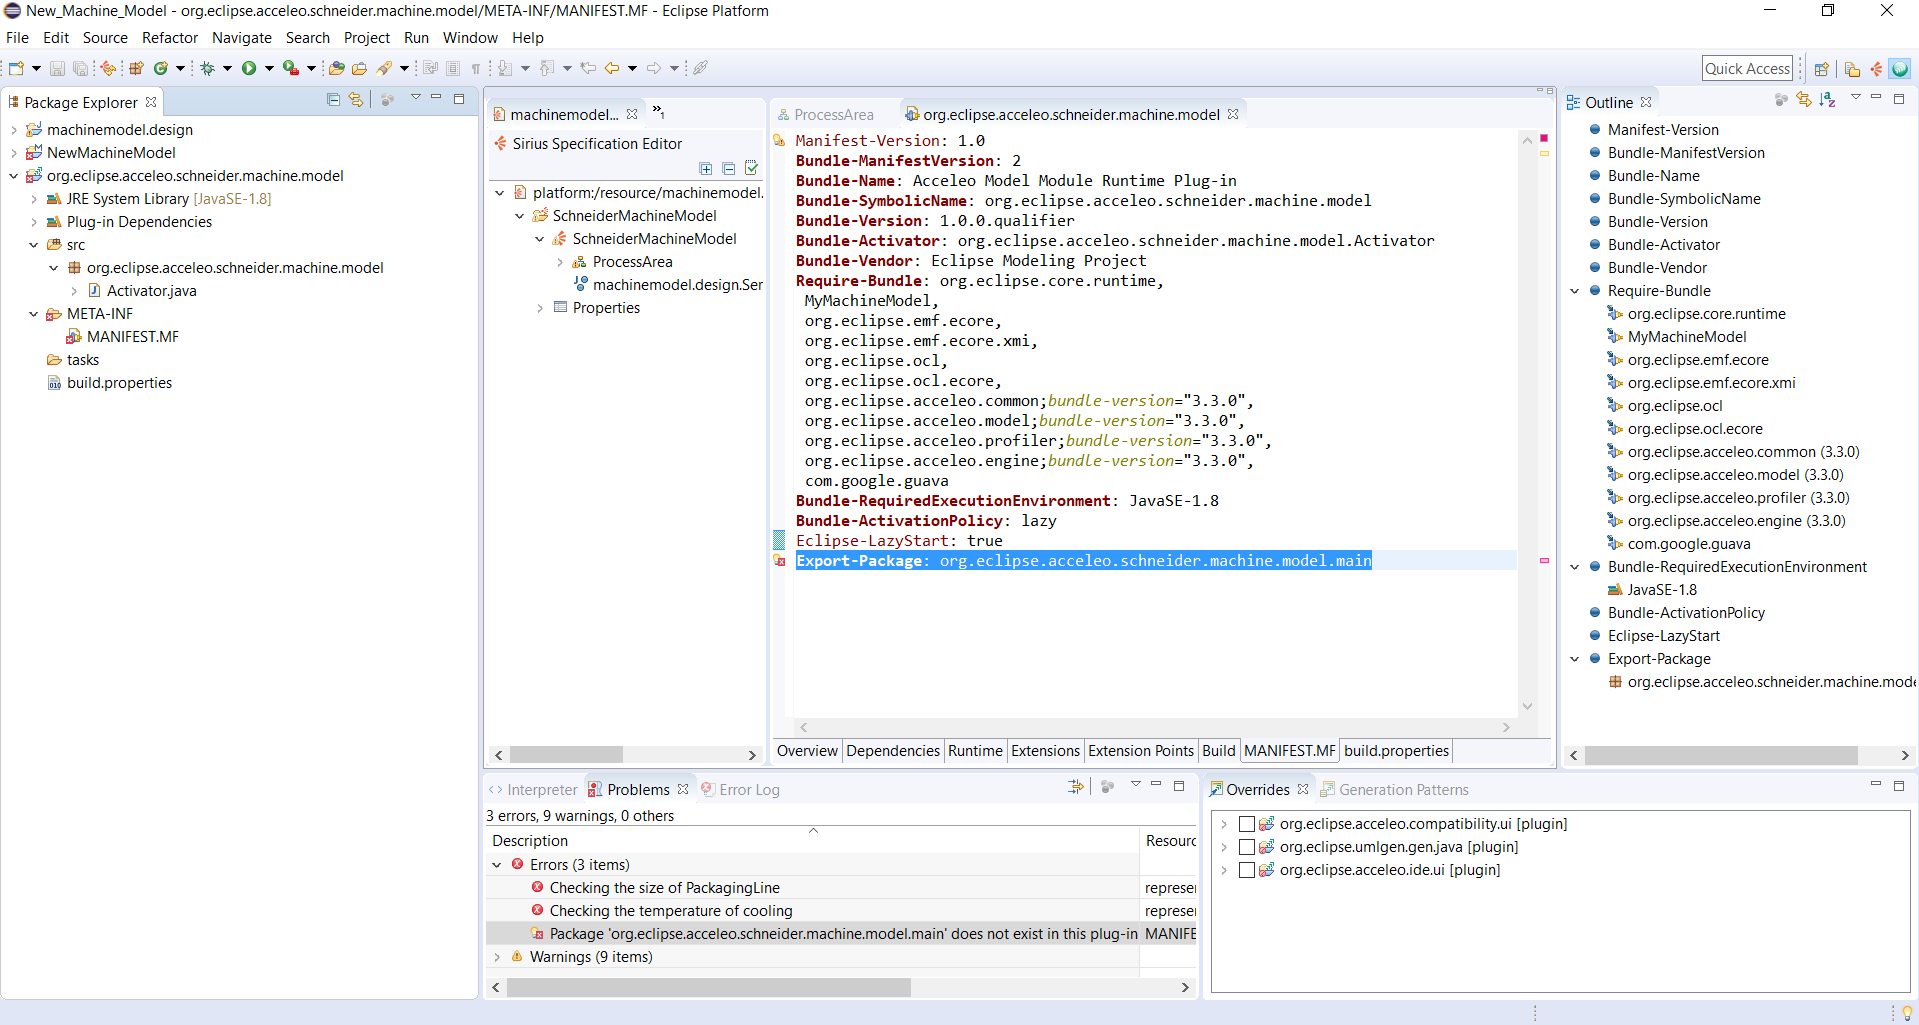The height and width of the screenshot is (1025, 1919).
Task: Expand Properties node in Sirius editor tree
Action: tap(540, 308)
